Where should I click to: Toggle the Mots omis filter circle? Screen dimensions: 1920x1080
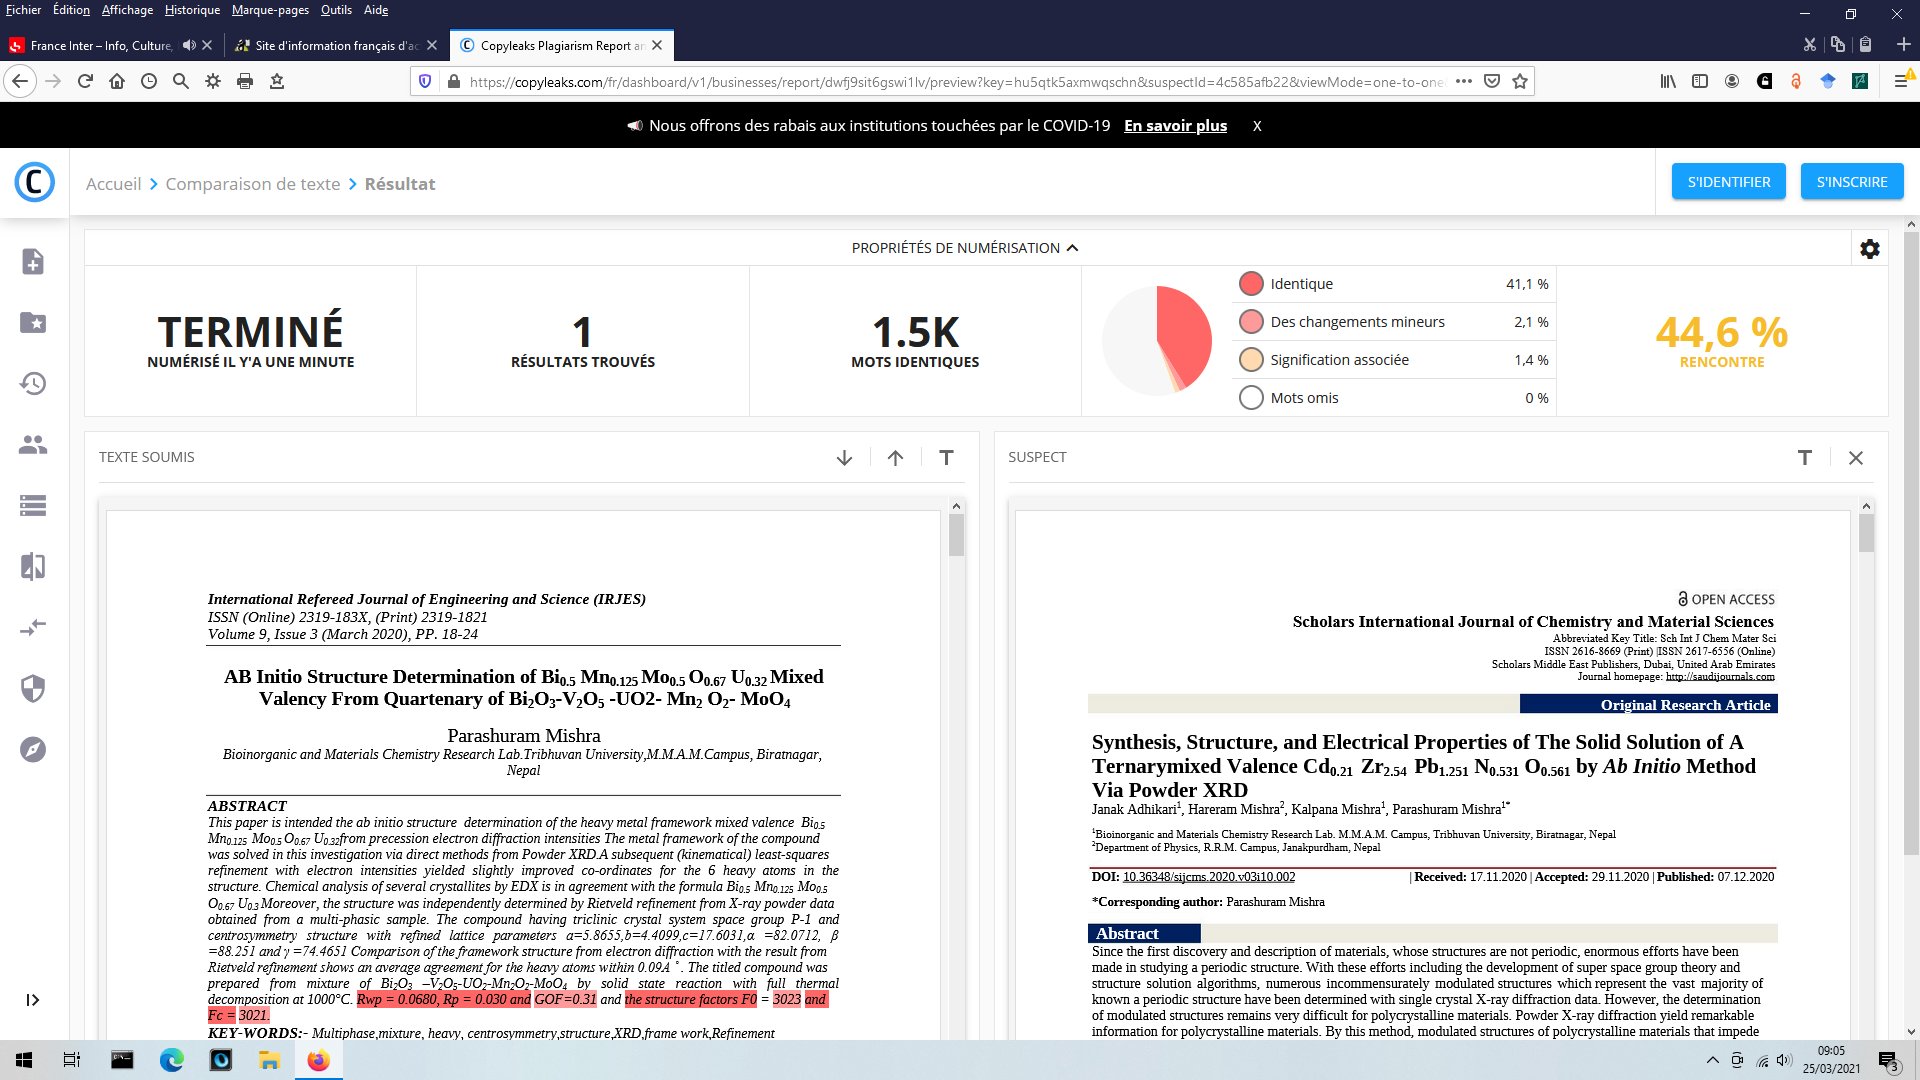click(x=1251, y=398)
